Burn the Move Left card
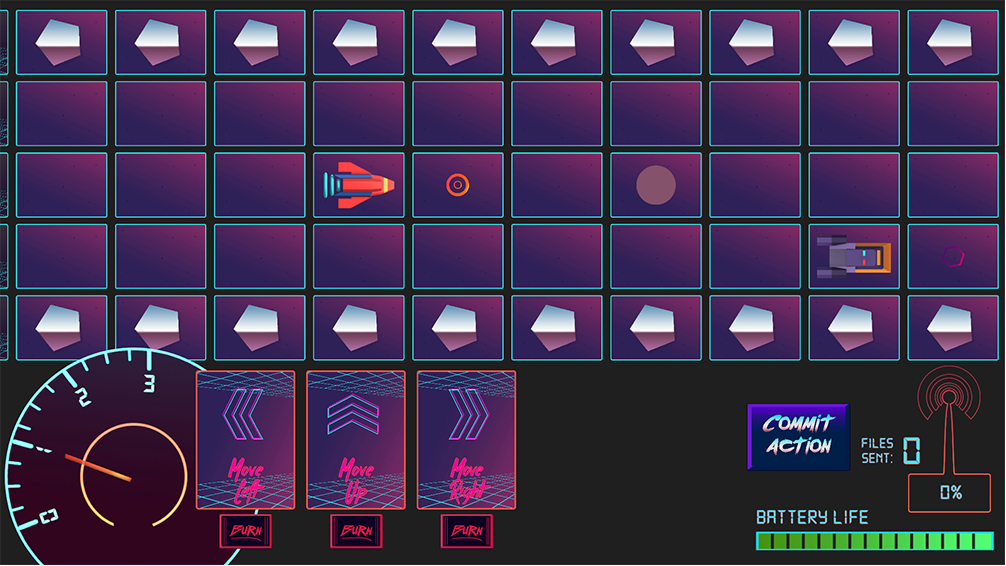This screenshot has width=1006, height=566. 246,531
